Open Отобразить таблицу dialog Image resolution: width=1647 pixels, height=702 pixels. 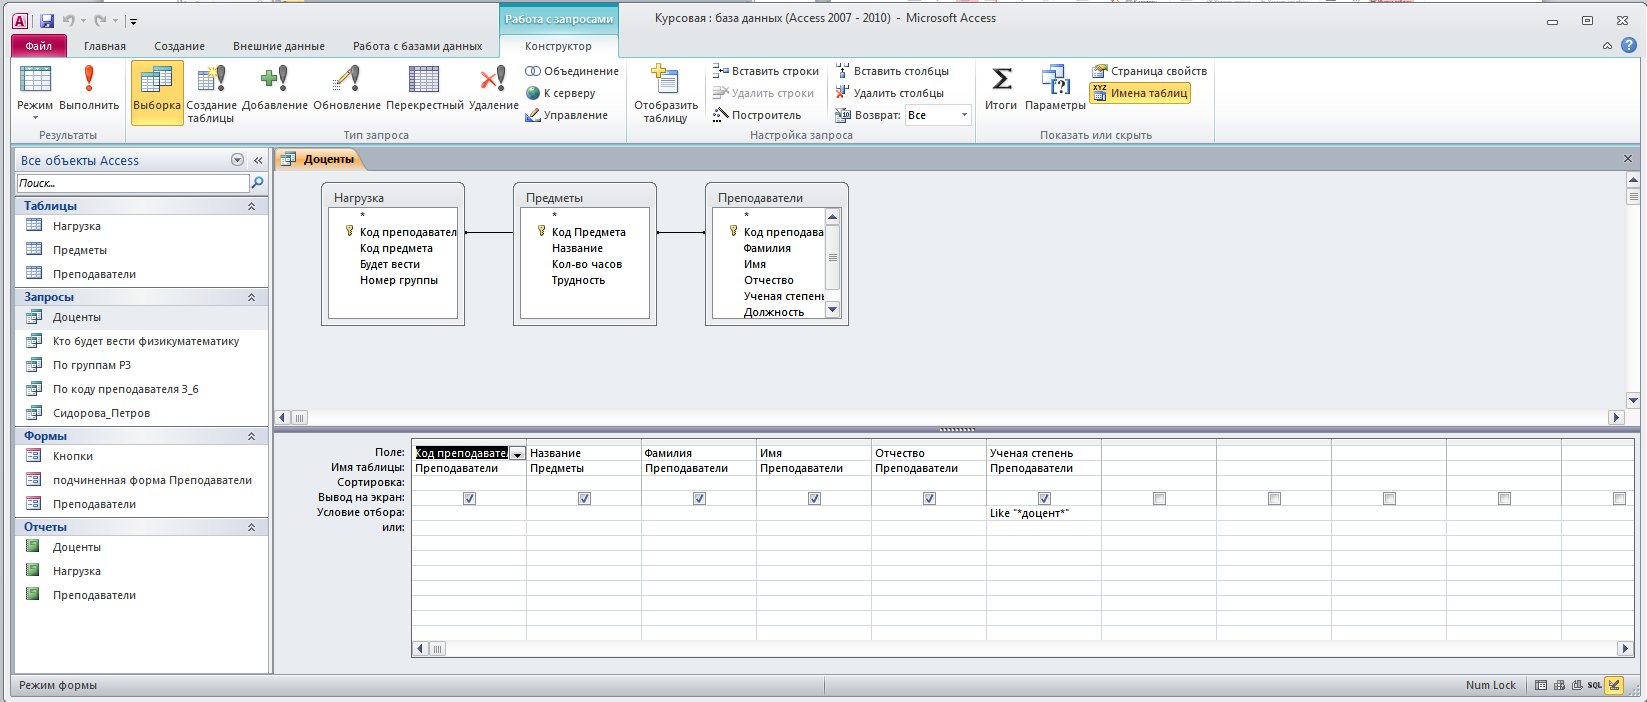(665, 94)
